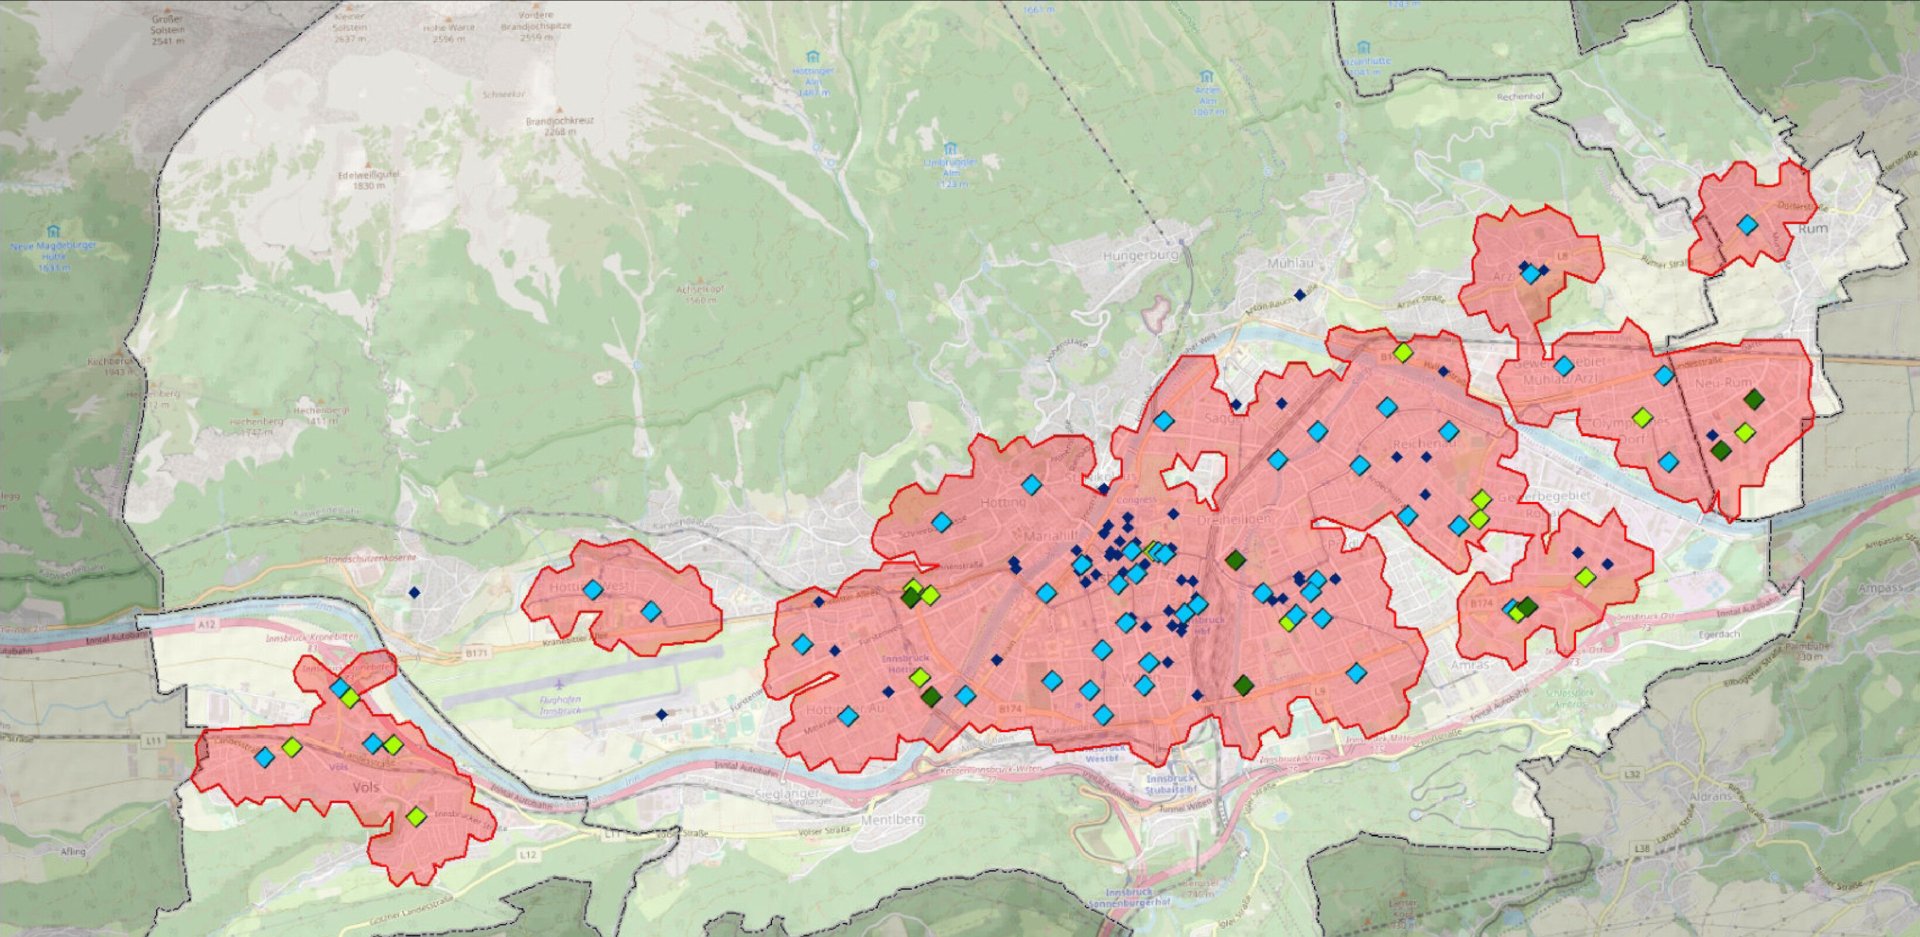Click the isolated dark blue marker north of Kranebitten
Image resolution: width=1920 pixels, height=937 pixels.
click(415, 593)
